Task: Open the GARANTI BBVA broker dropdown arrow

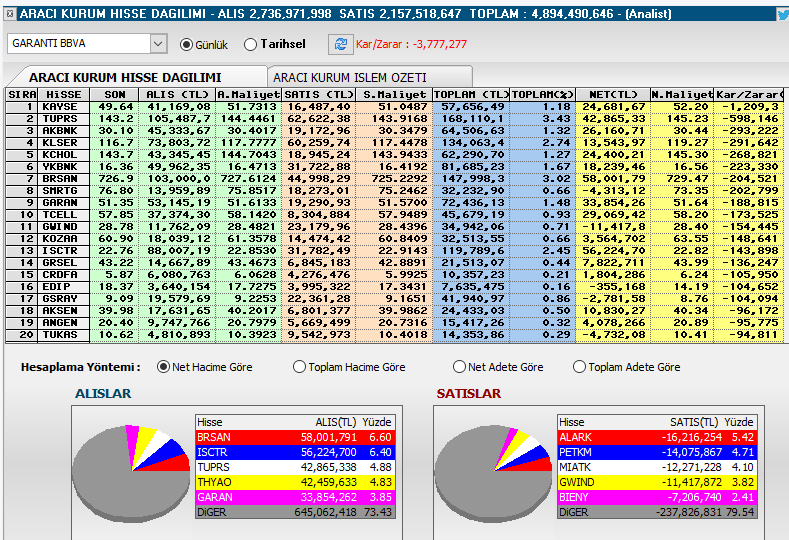Action: click(158, 44)
